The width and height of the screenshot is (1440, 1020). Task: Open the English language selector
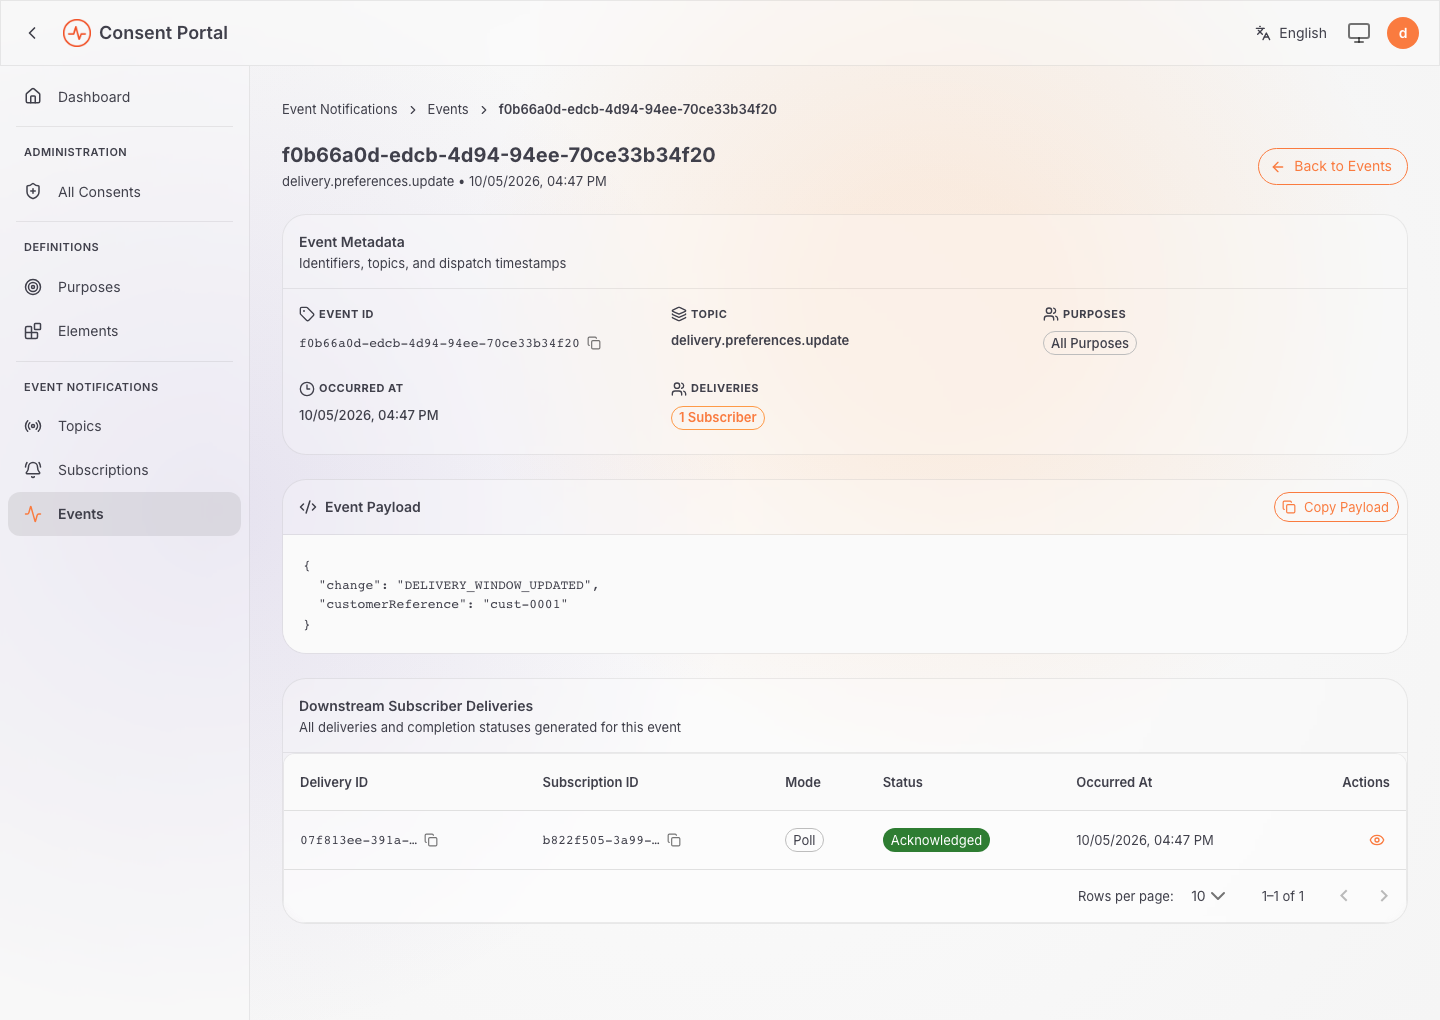pos(1291,33)
